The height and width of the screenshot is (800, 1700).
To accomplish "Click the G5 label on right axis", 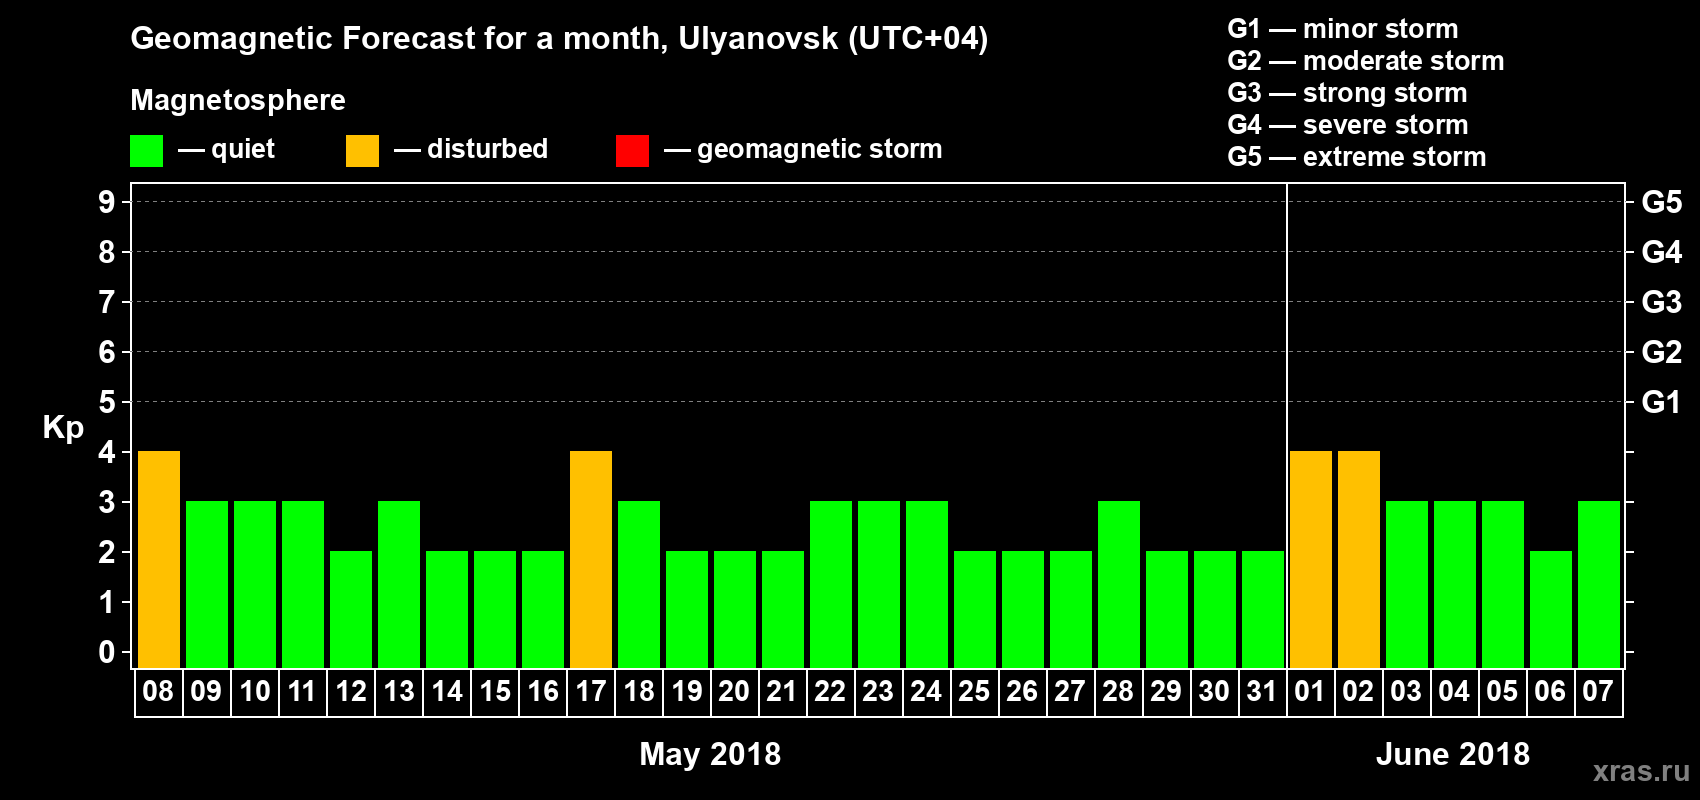I will tap(1662, 202).
